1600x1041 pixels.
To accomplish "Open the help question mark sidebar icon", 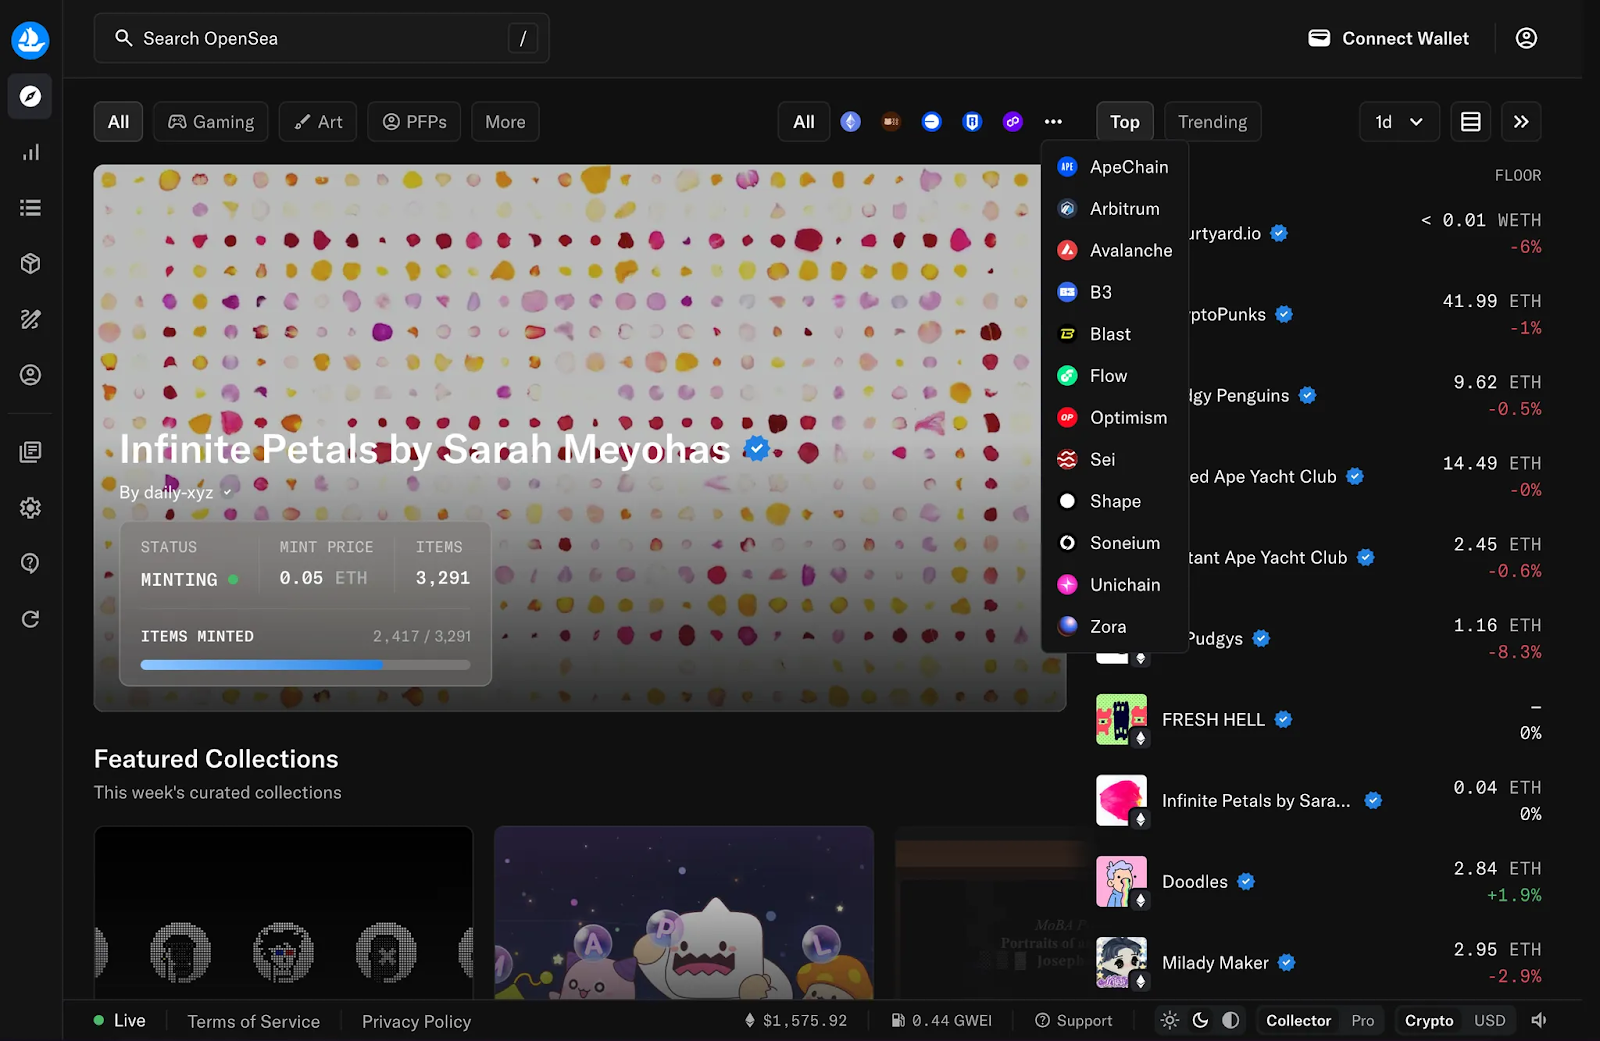I will 31,563.
